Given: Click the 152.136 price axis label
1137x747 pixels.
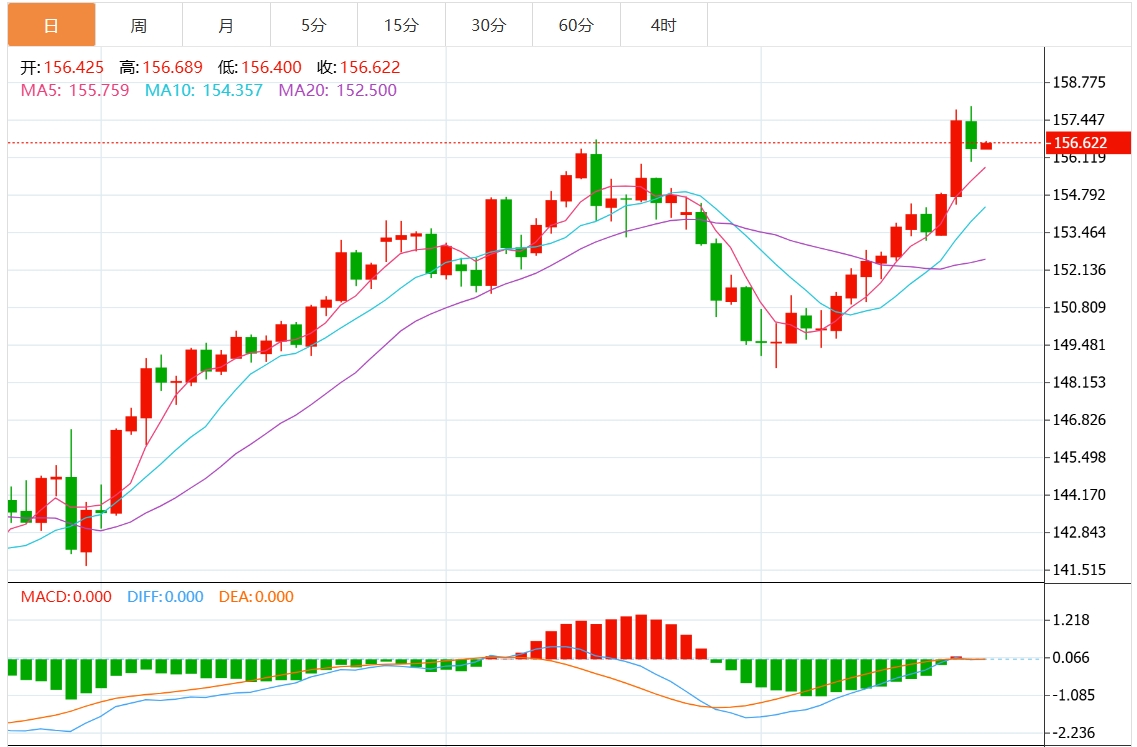Looking at the screenshot, I should pyautogui.click(x=1079, y=270).
